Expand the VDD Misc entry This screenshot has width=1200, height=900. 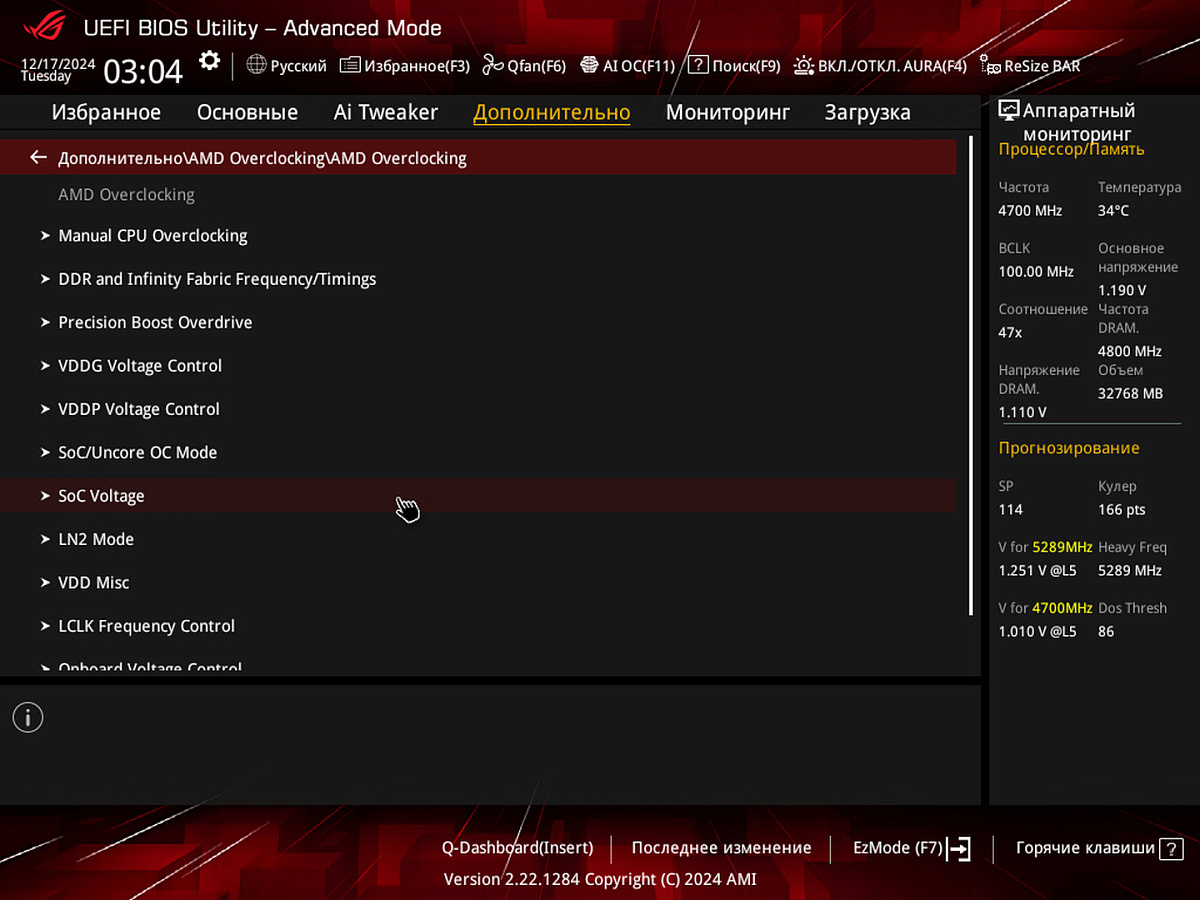coord(478,582)
